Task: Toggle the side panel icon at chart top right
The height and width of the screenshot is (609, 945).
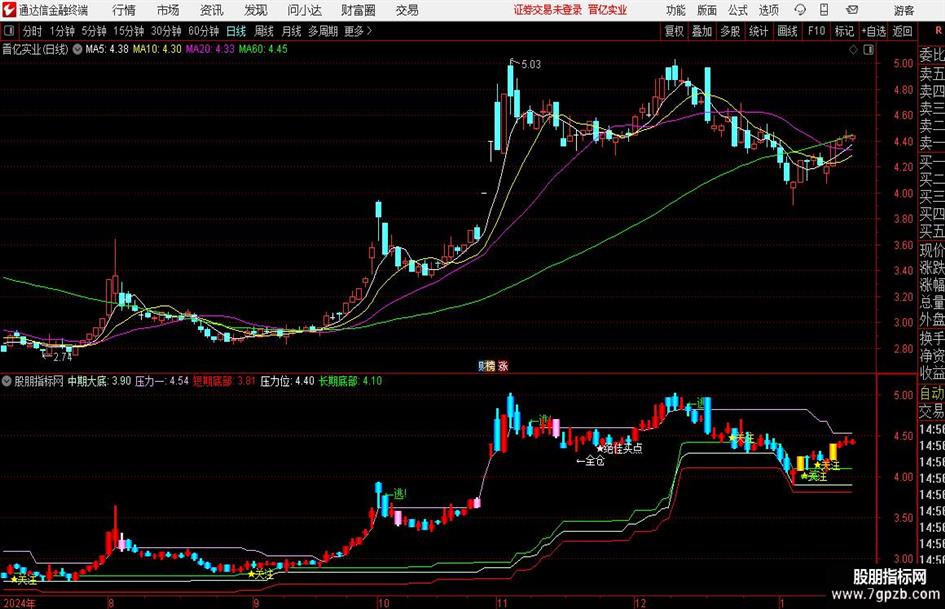Action: [868, 50]
